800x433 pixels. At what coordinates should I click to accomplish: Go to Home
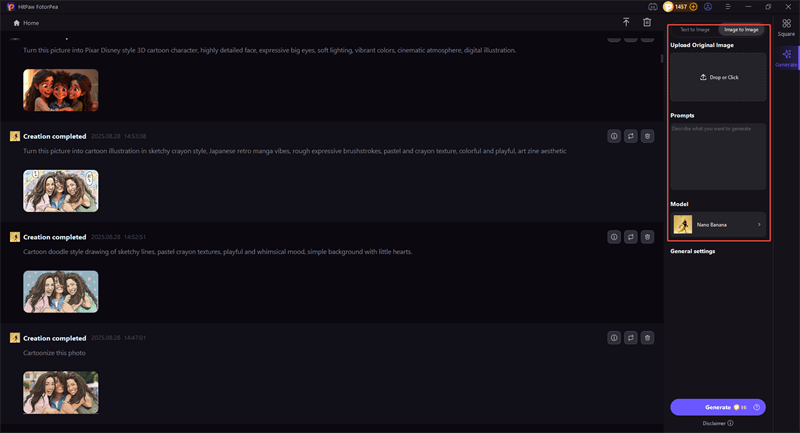tap(26, 22)
